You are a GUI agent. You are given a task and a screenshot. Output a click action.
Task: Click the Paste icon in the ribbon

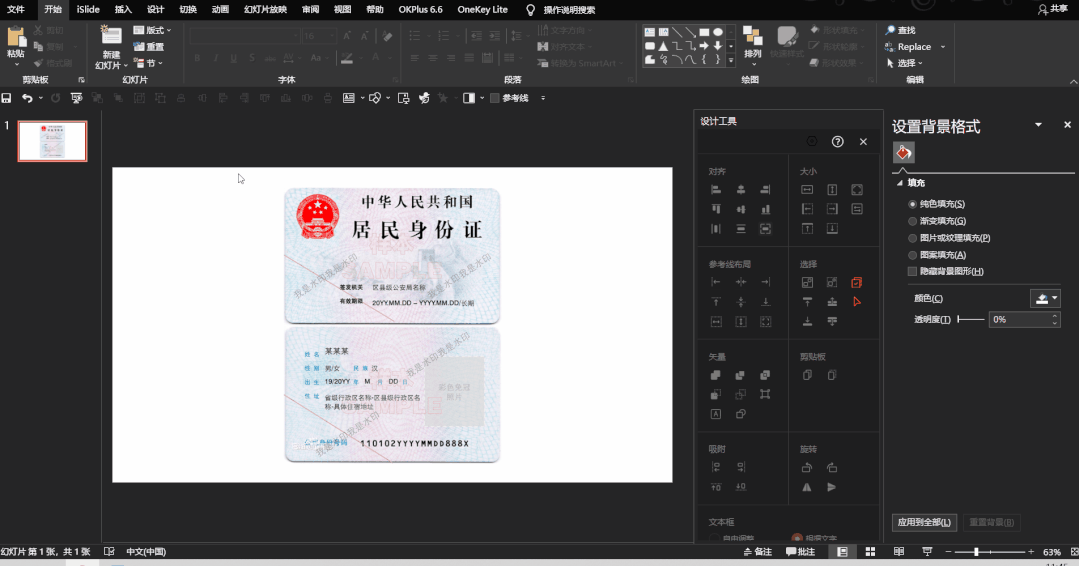(x=16, y=37)
